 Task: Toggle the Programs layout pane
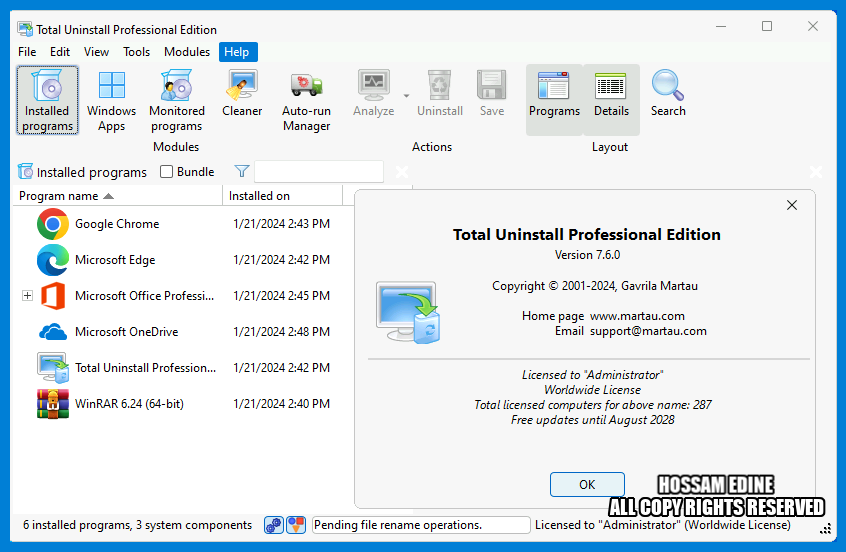554,100
